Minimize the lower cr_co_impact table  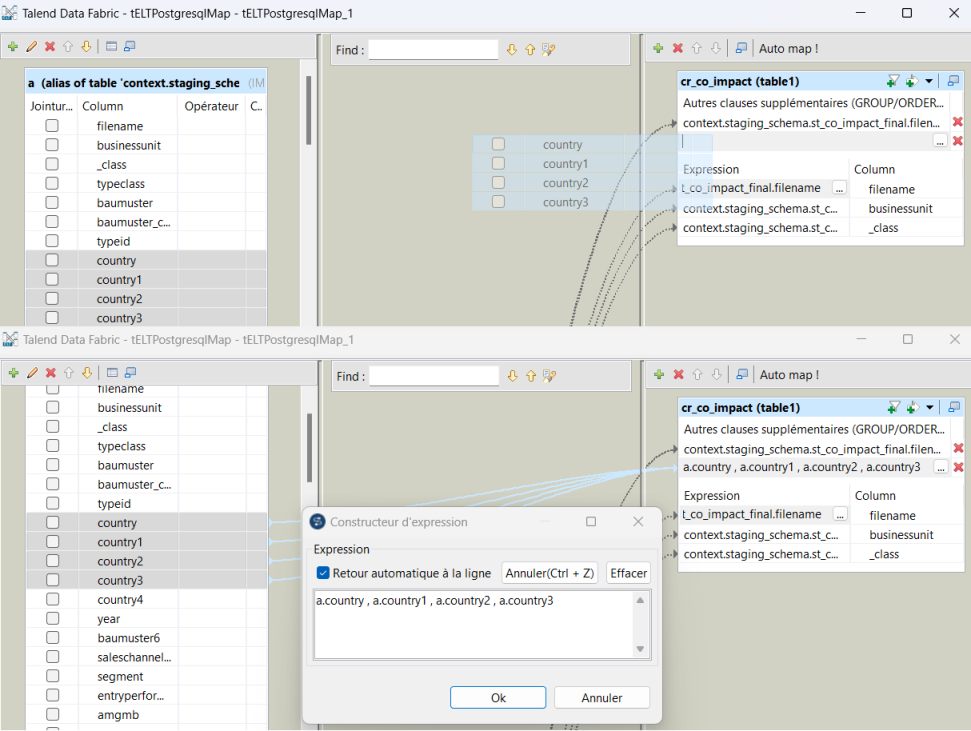coord(954,408)
